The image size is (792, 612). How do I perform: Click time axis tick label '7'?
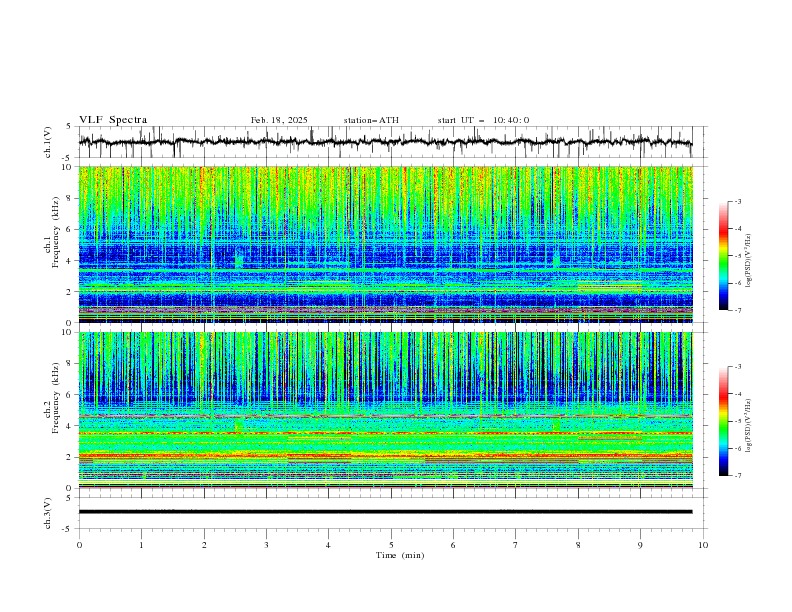(516, 545)
